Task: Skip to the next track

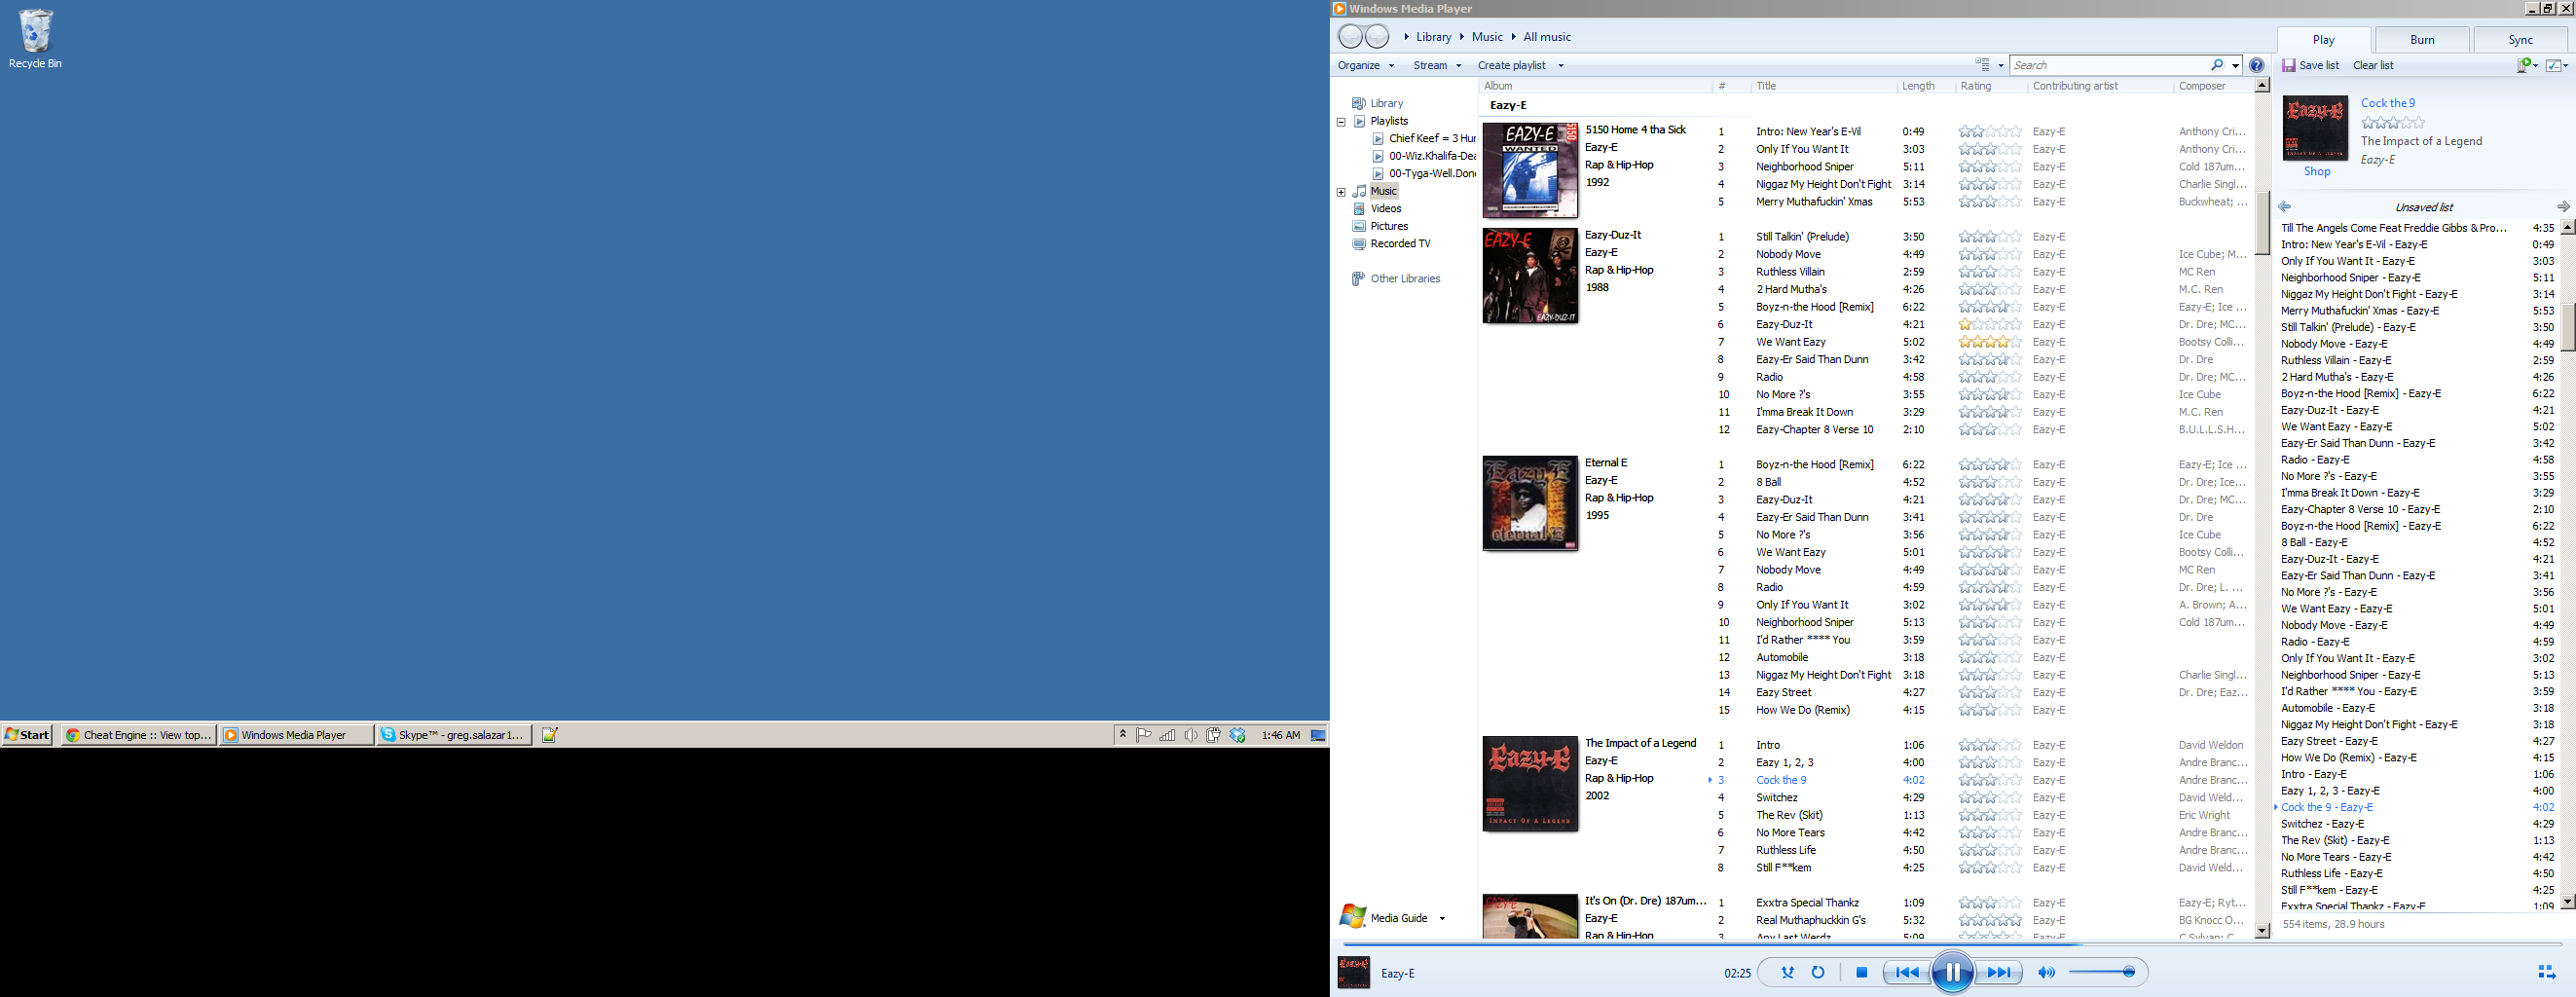Action: 1998,971
